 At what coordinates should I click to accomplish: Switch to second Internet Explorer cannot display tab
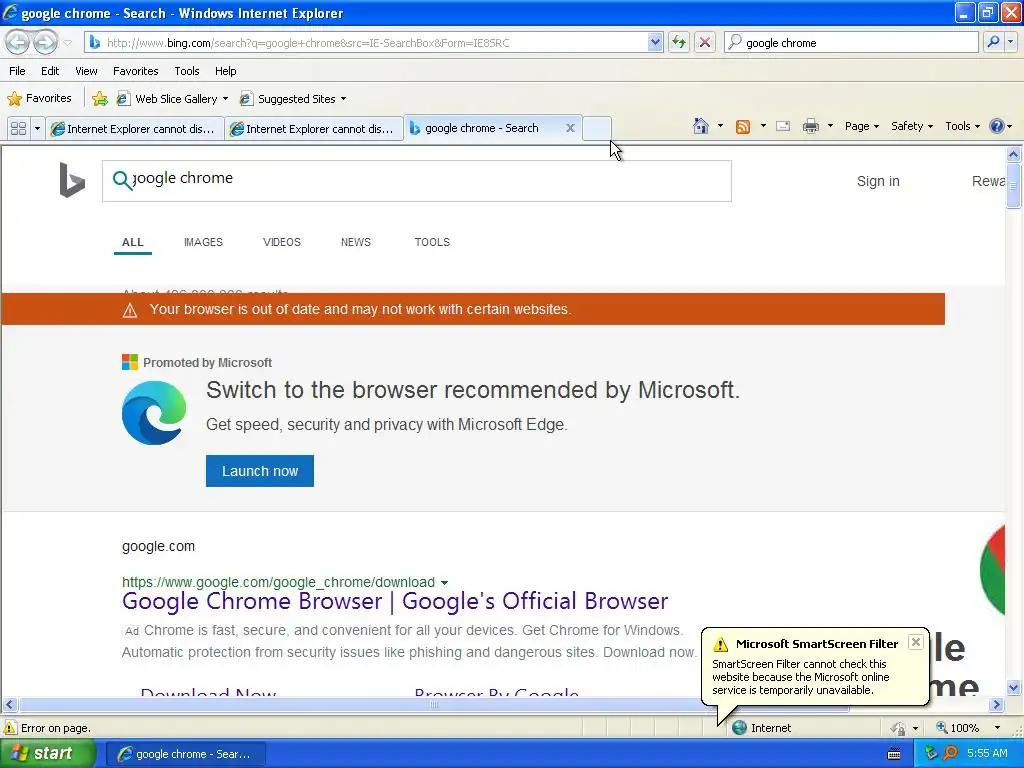click(x=314, y=129)
